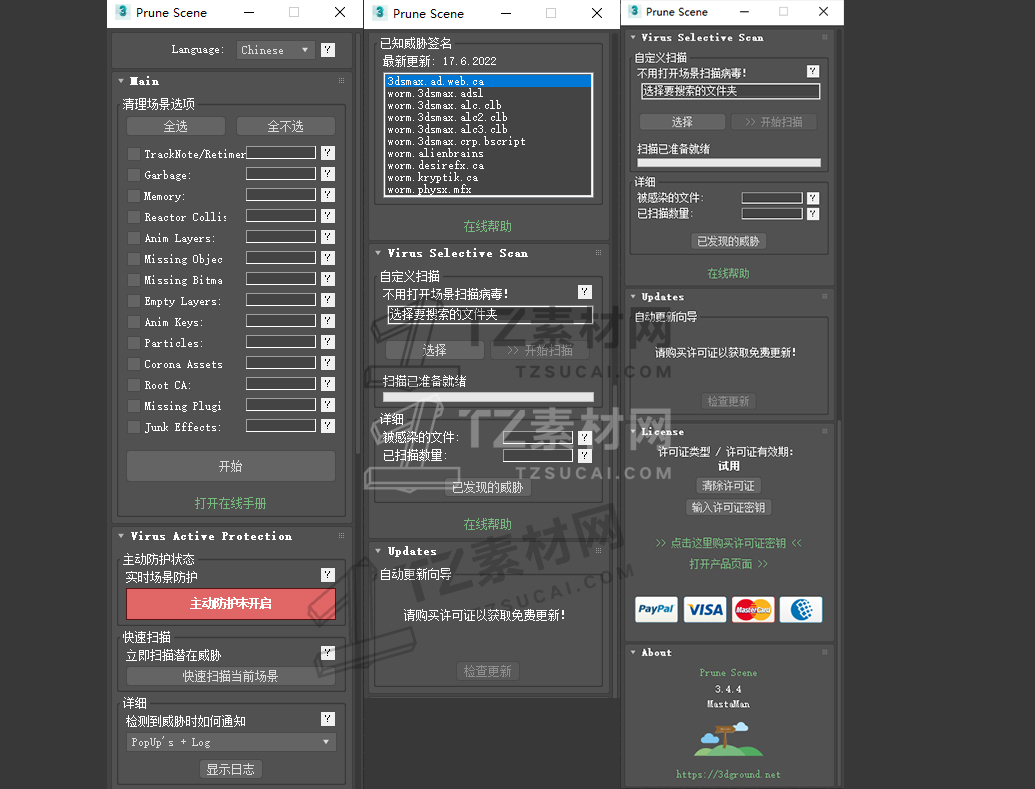Select worm.kryptik.ca signature
The width and height of the screenshot is (1035, 789).
[488, 178]
